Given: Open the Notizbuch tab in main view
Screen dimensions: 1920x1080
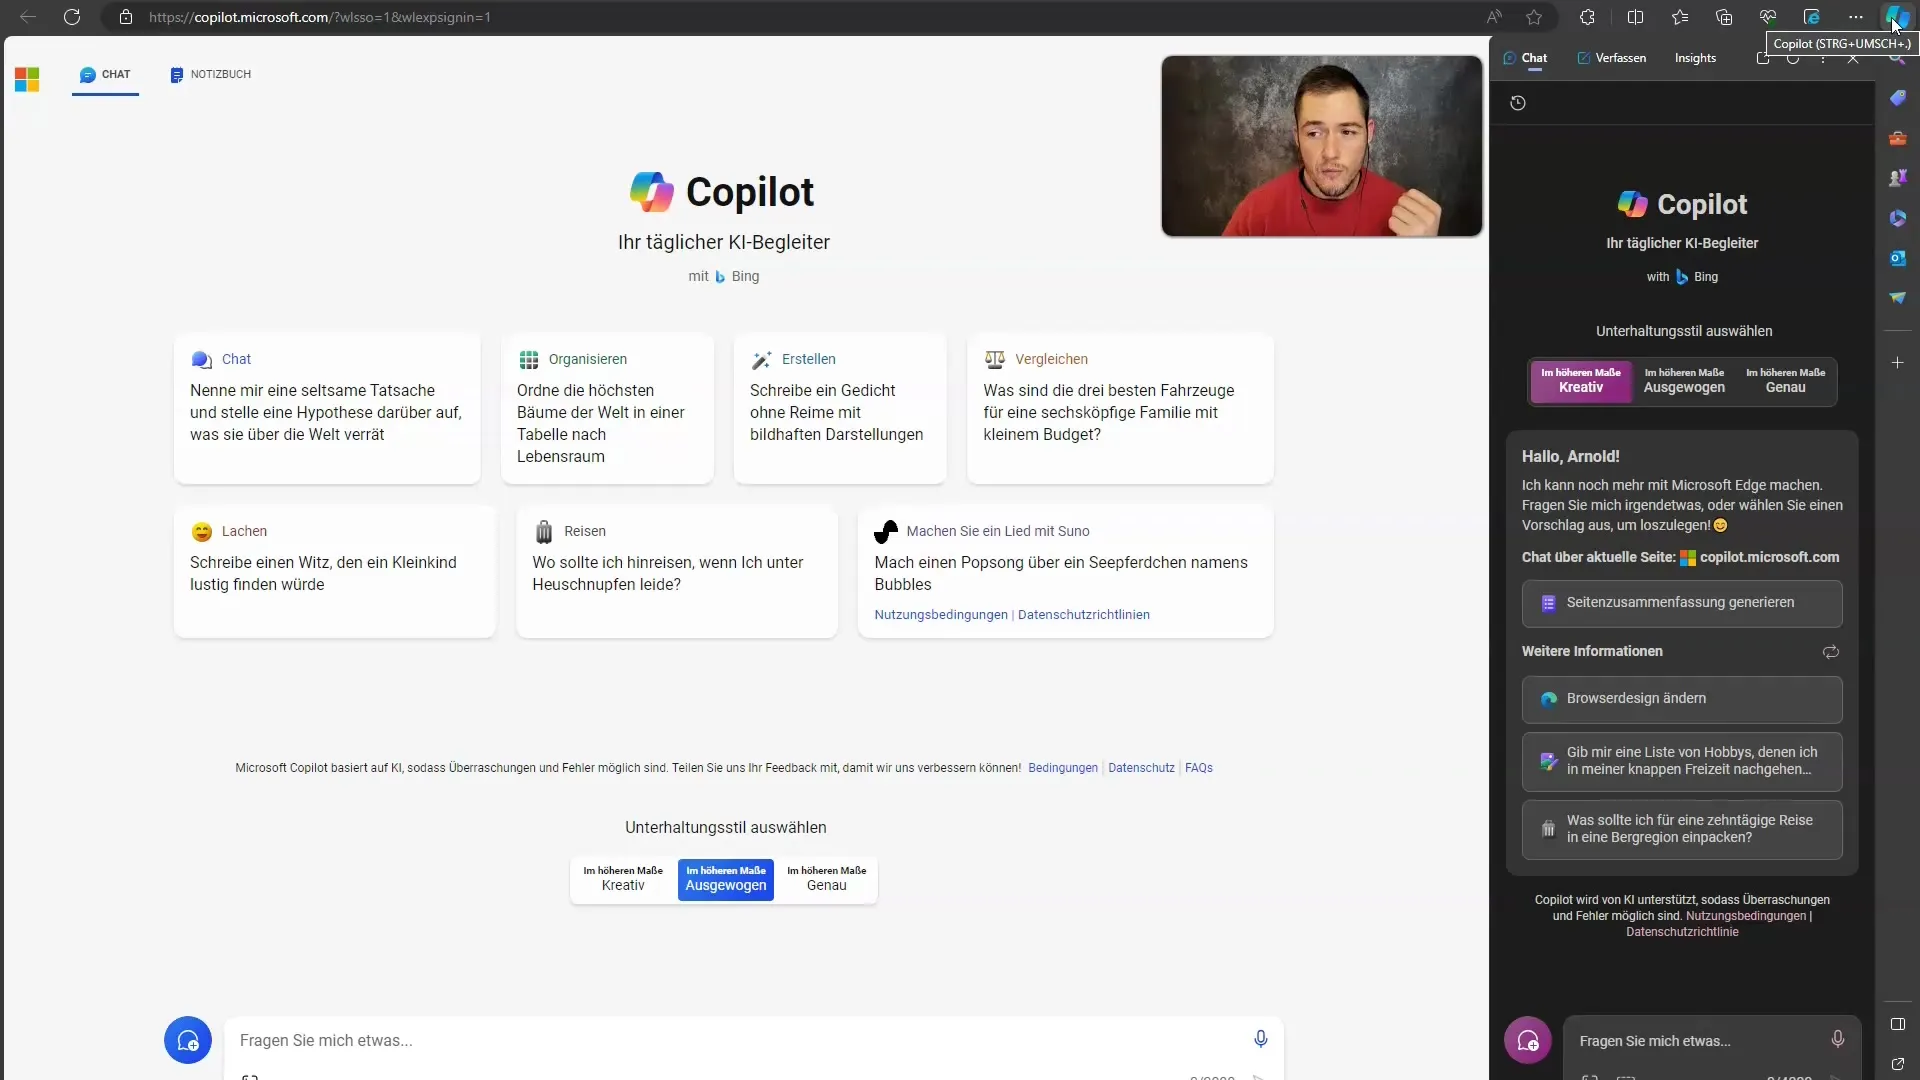Looking at the screenshot, I should coord(210,74).
